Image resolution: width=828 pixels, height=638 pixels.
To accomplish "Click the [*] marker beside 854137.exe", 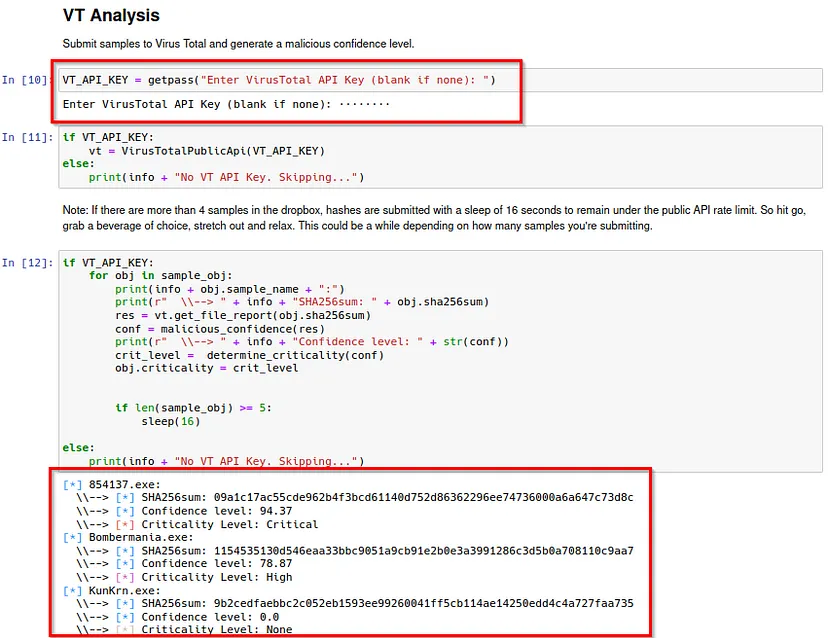I will pyautogui.click(x=72, y=484).
